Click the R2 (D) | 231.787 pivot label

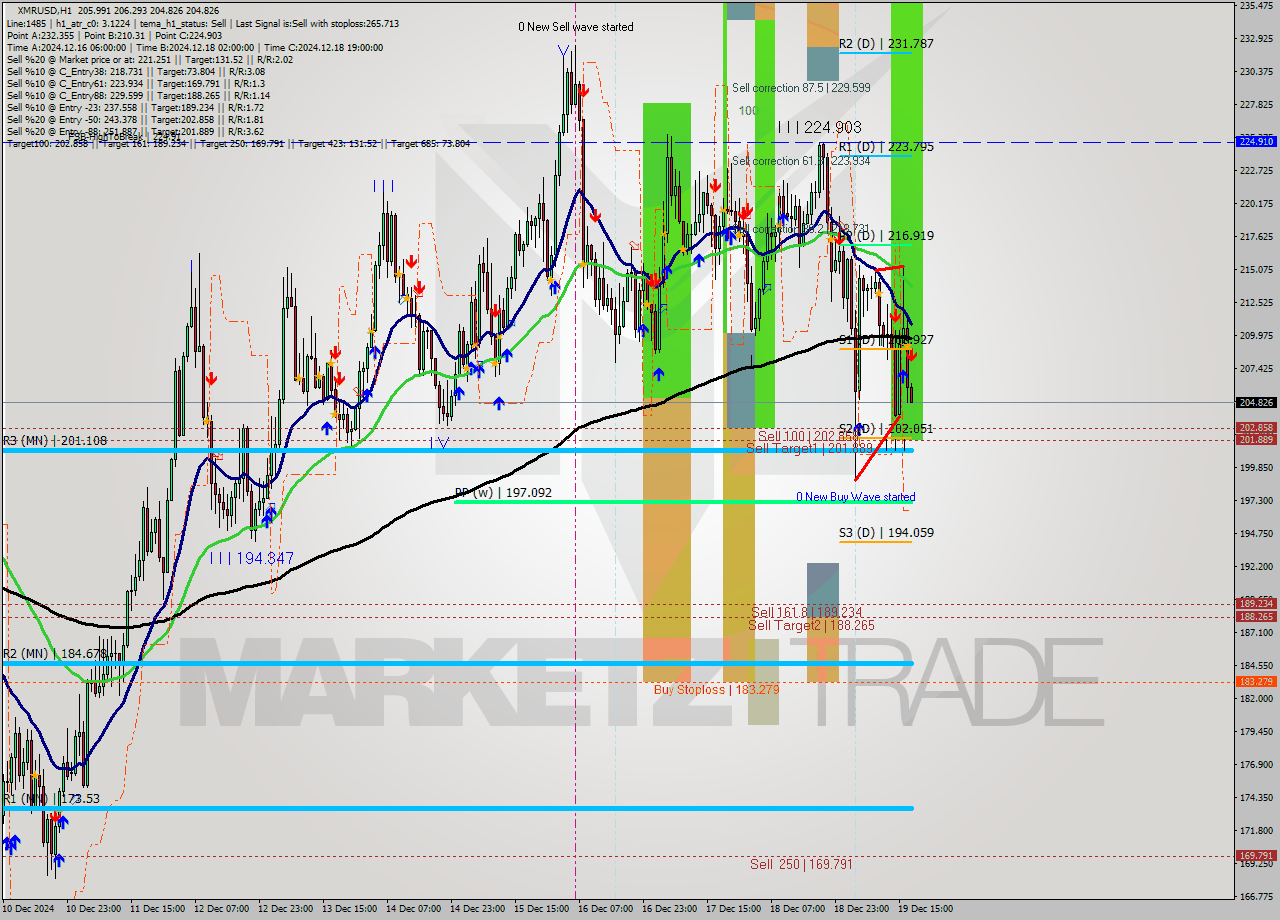click(x=886, y=44)
